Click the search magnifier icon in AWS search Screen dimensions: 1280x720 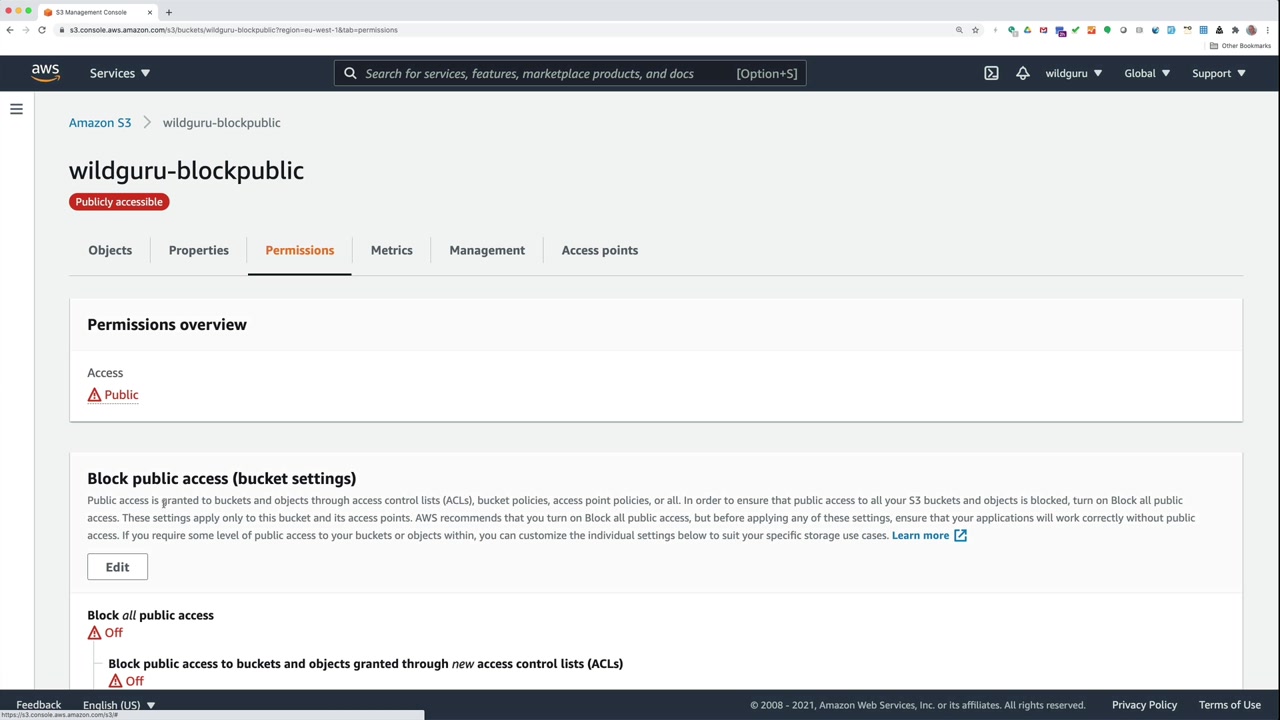pos(350,73)
